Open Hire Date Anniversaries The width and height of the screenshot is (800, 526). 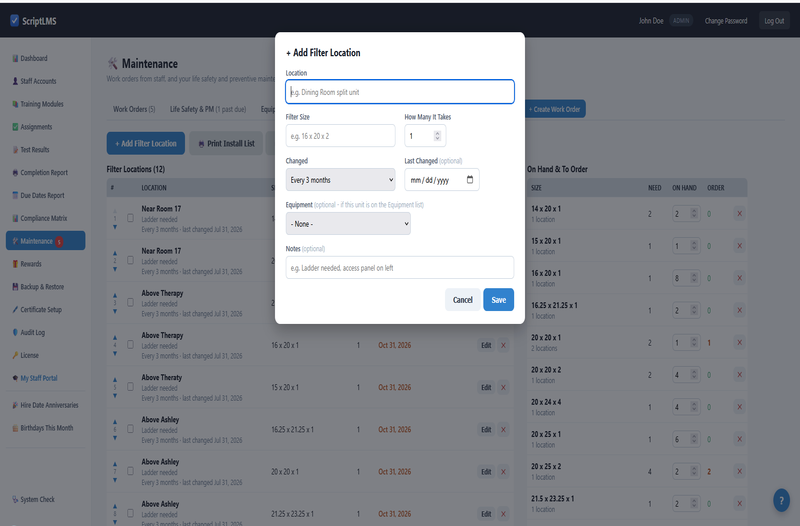coord(49,405)
